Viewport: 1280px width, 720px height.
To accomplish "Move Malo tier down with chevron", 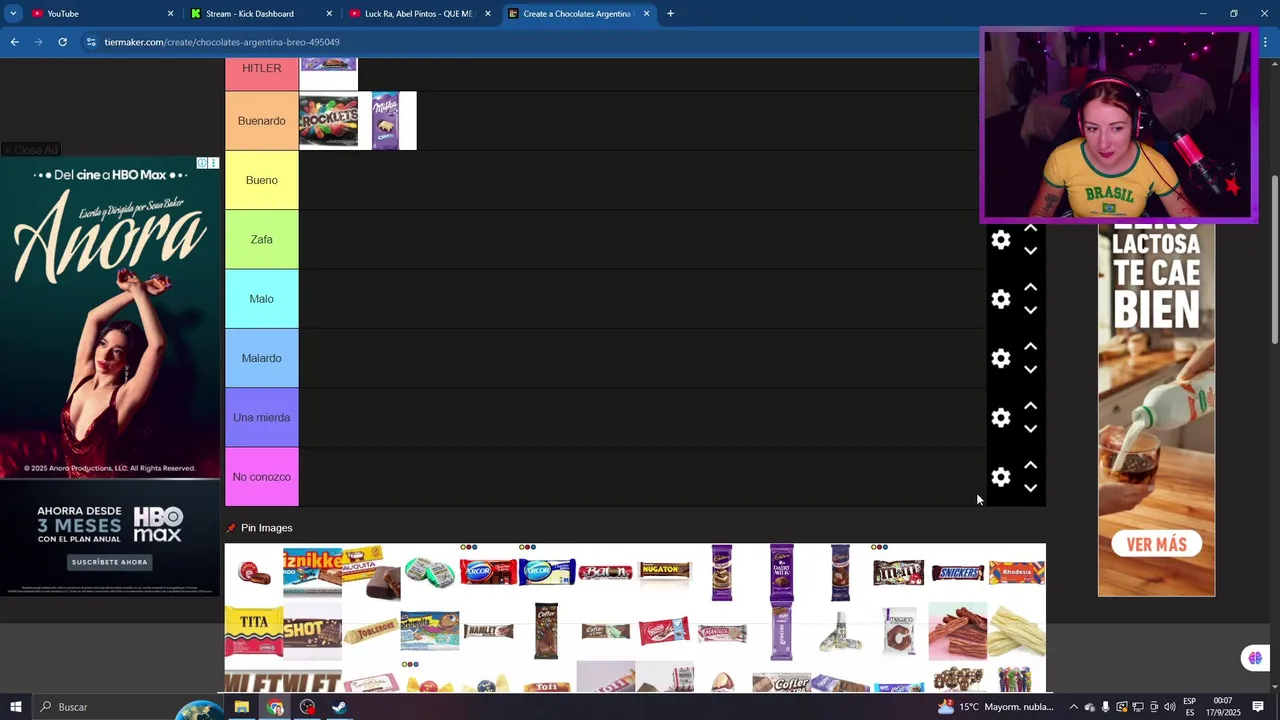I will [x=1030, y=310].
